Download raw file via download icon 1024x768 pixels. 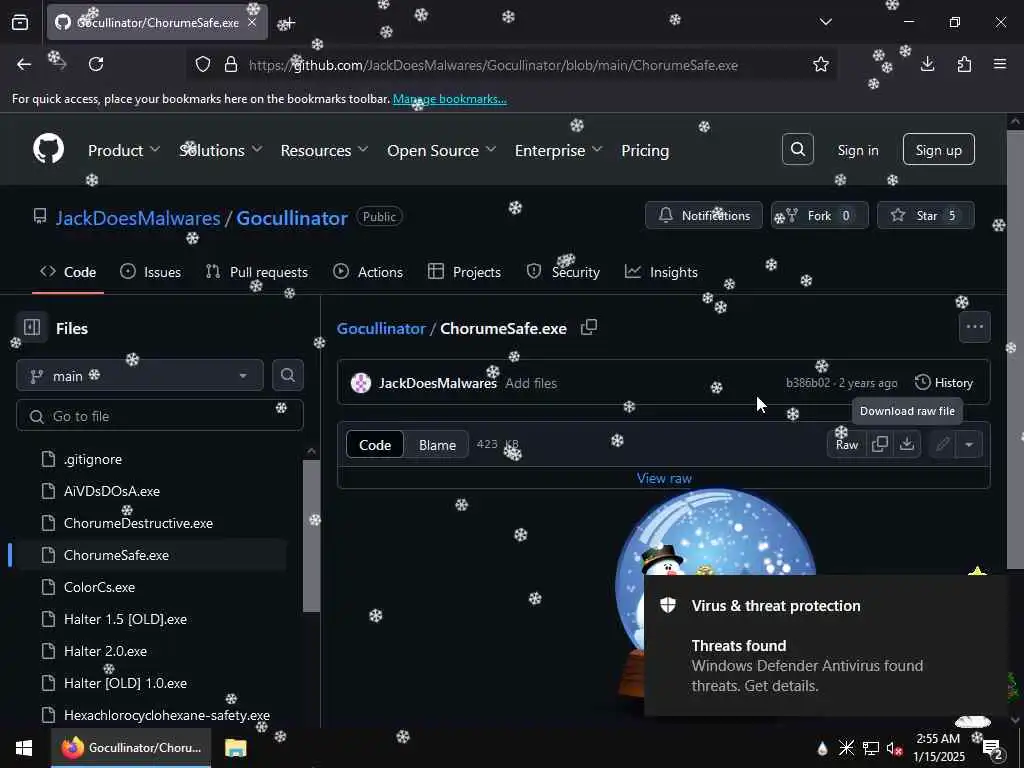(x=906, y=444)
